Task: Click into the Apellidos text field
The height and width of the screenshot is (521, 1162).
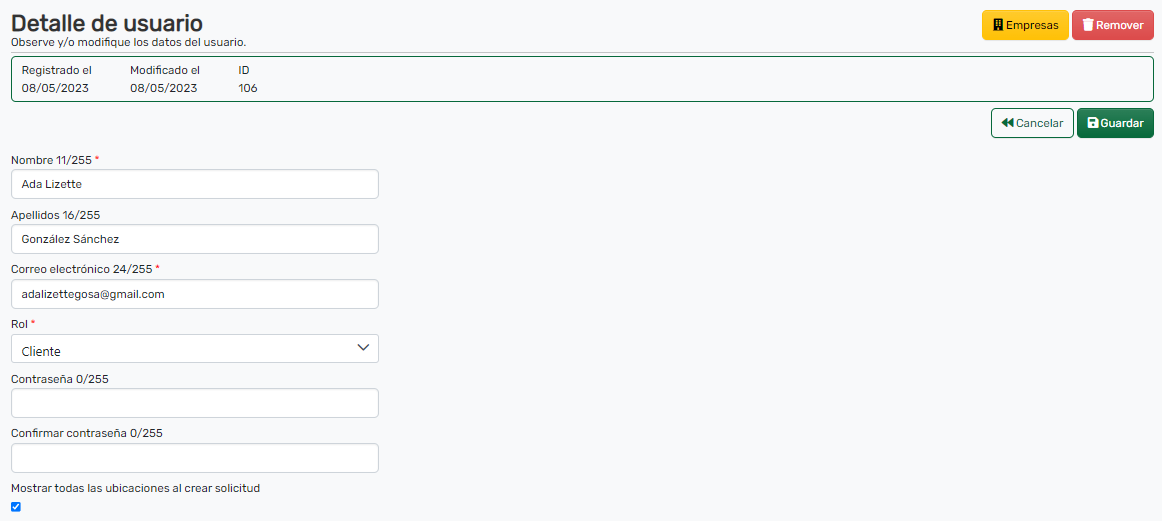Action: (195, 239)
